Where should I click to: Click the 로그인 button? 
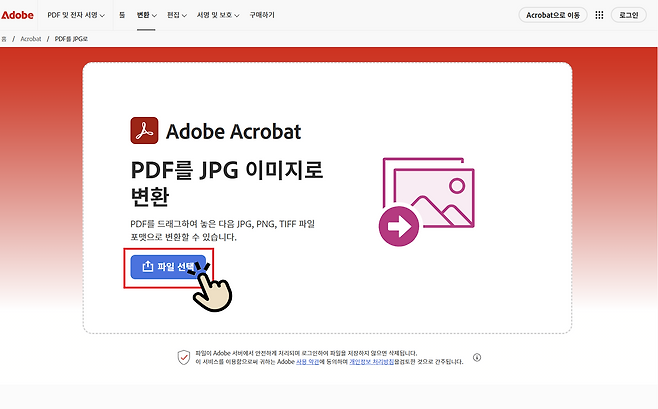629,15
